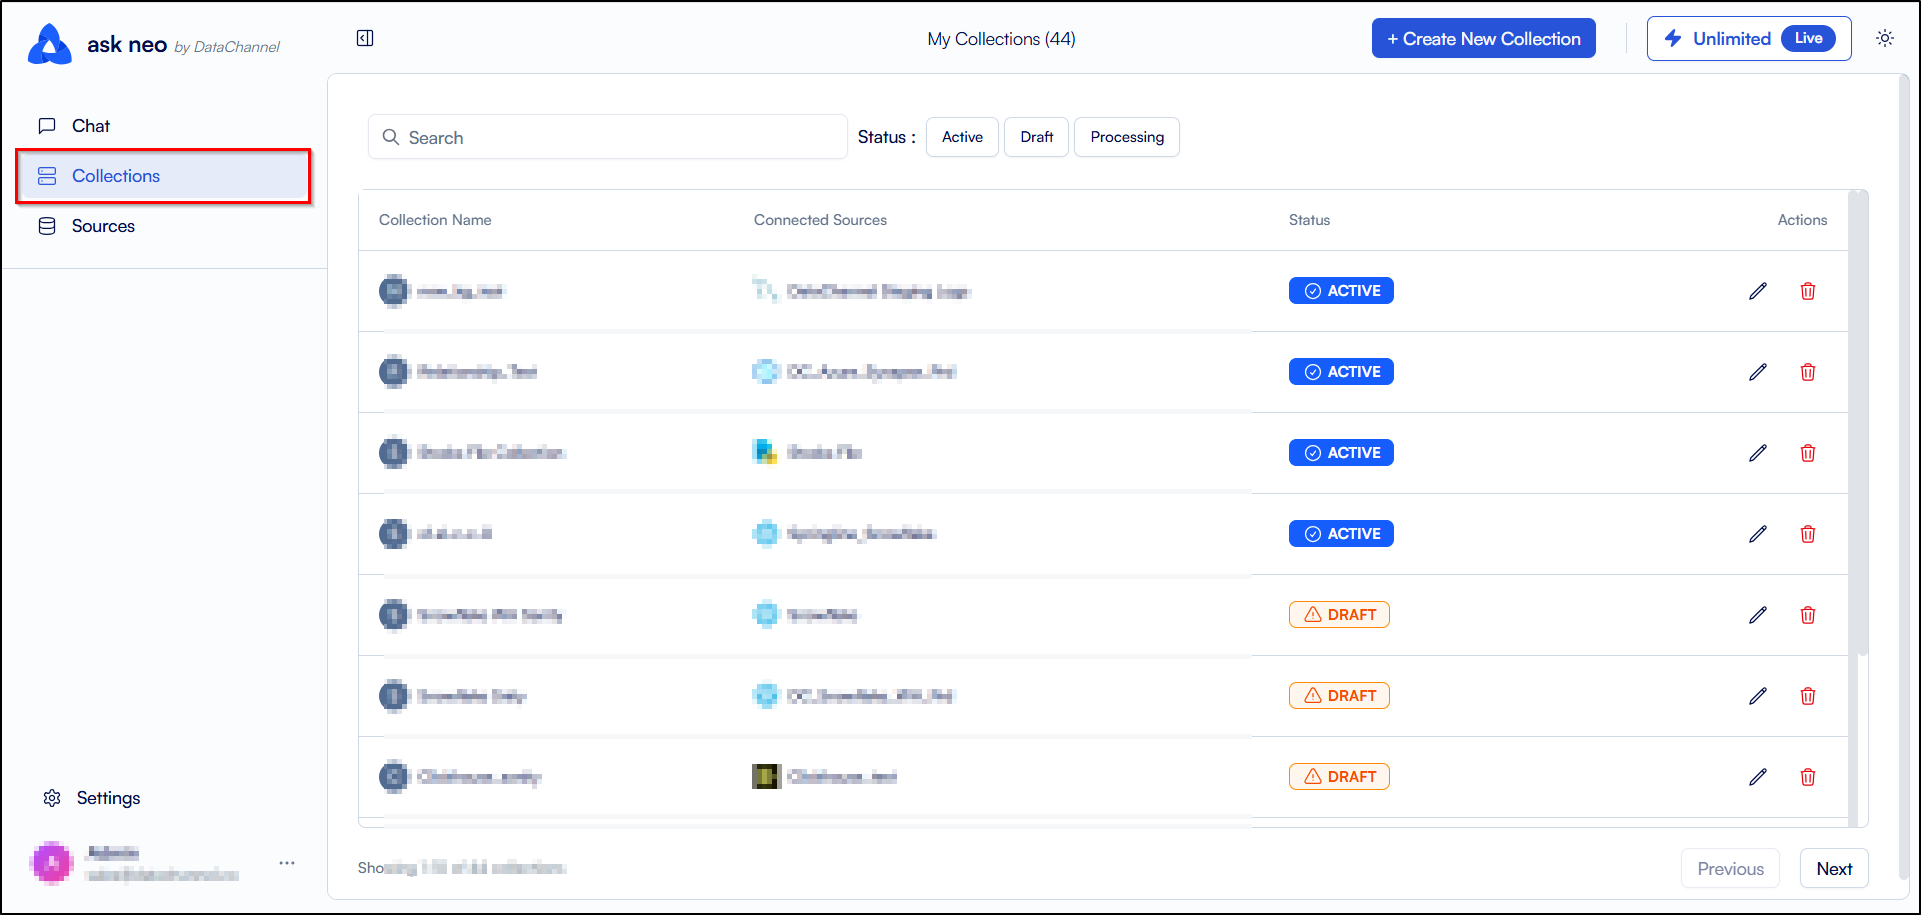The image size is (1921, 915).
Task: Filter collections by Processing status
Action: tap(1127, 137)
